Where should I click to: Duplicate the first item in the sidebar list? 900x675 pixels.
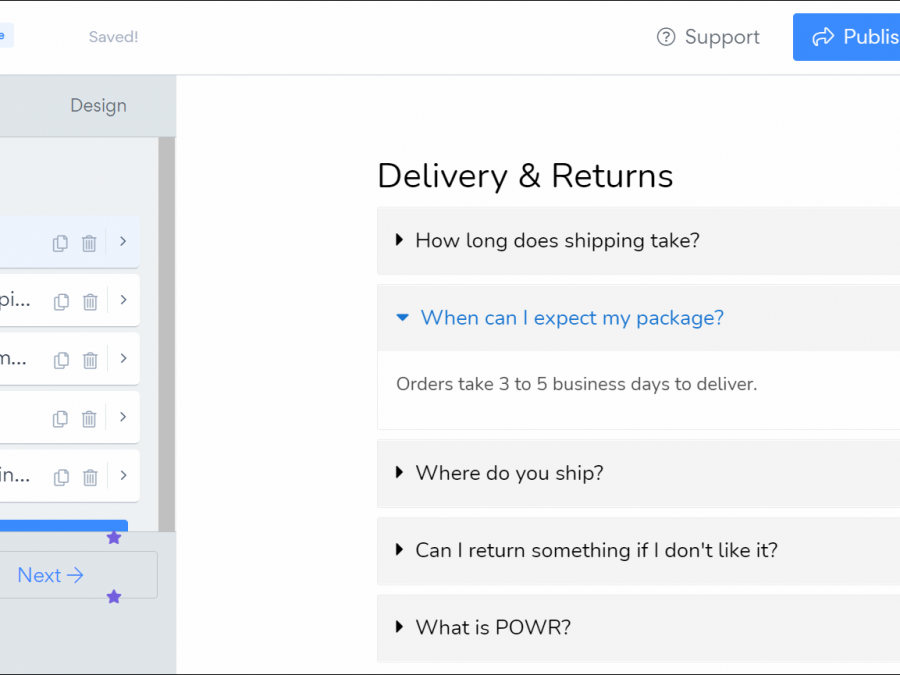[x=61, y=243]
